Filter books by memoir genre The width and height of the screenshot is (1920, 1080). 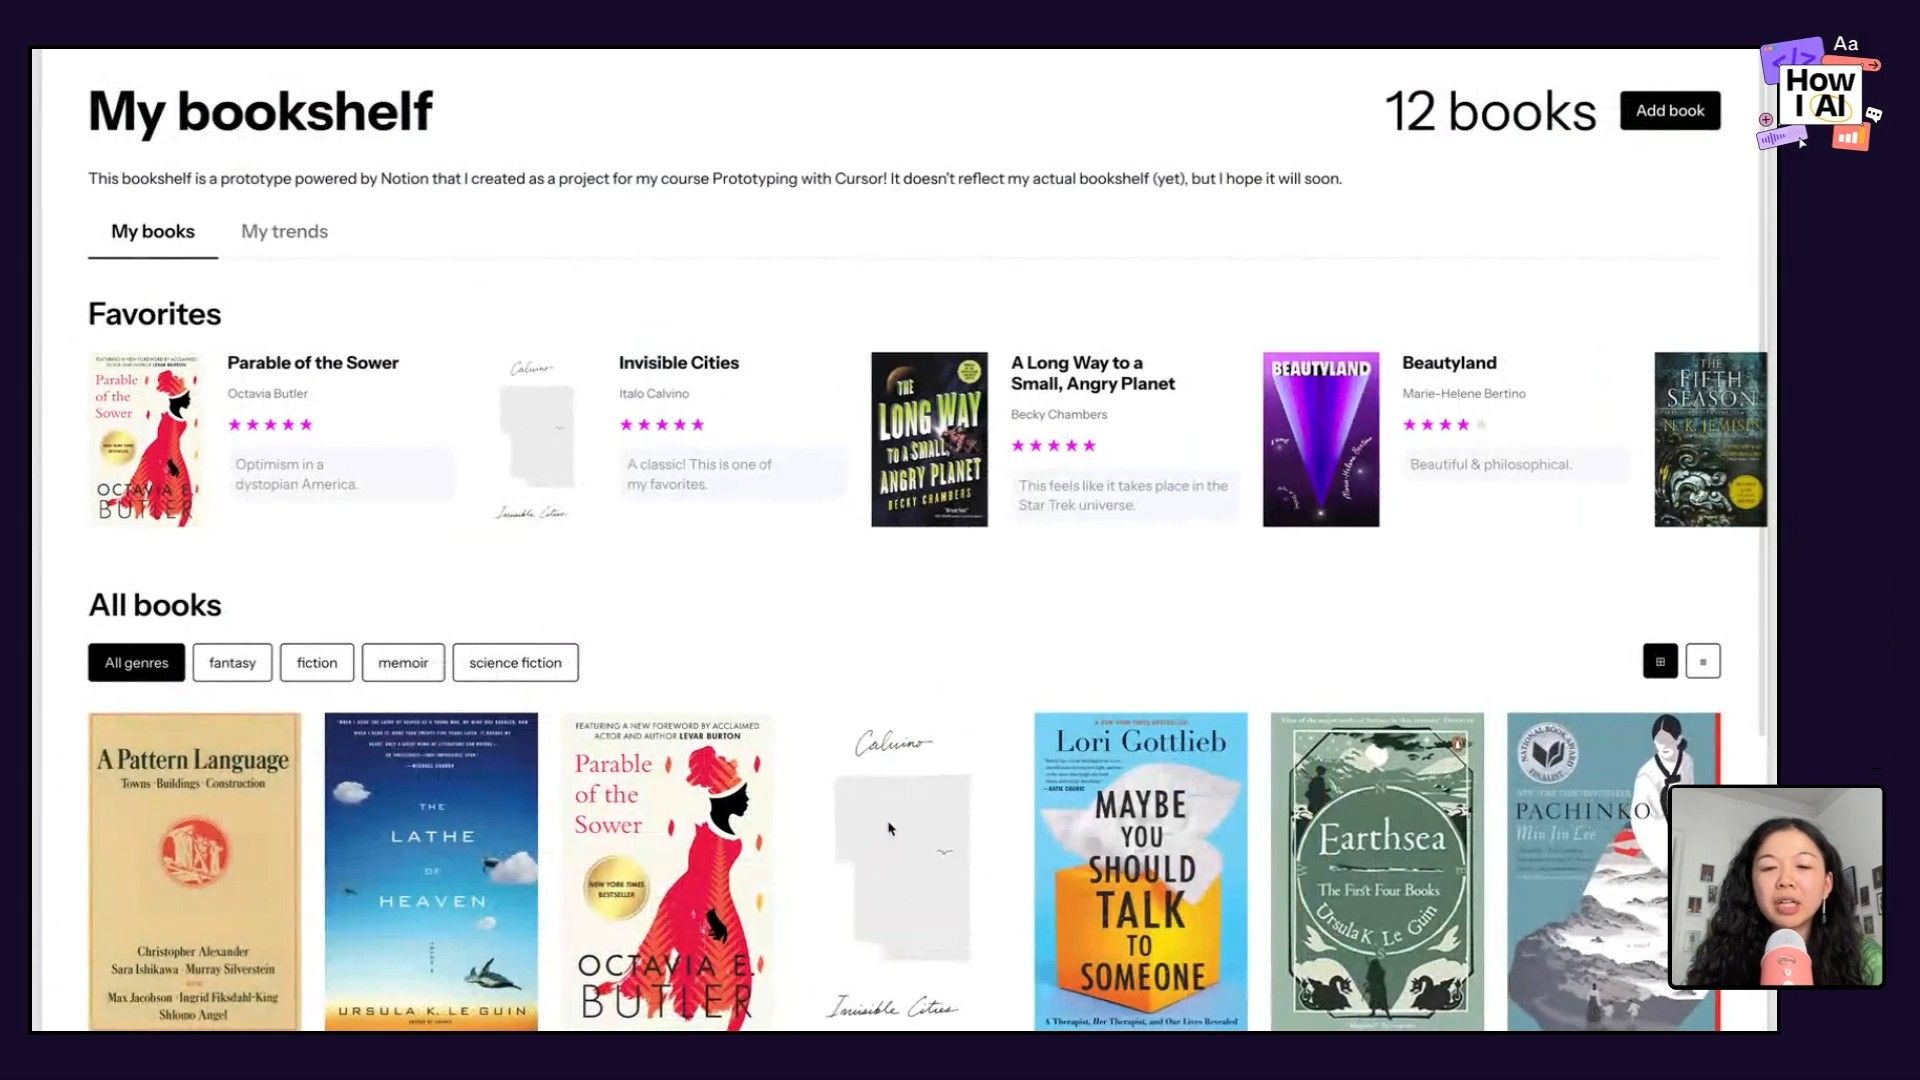click(x=403, y=662)
